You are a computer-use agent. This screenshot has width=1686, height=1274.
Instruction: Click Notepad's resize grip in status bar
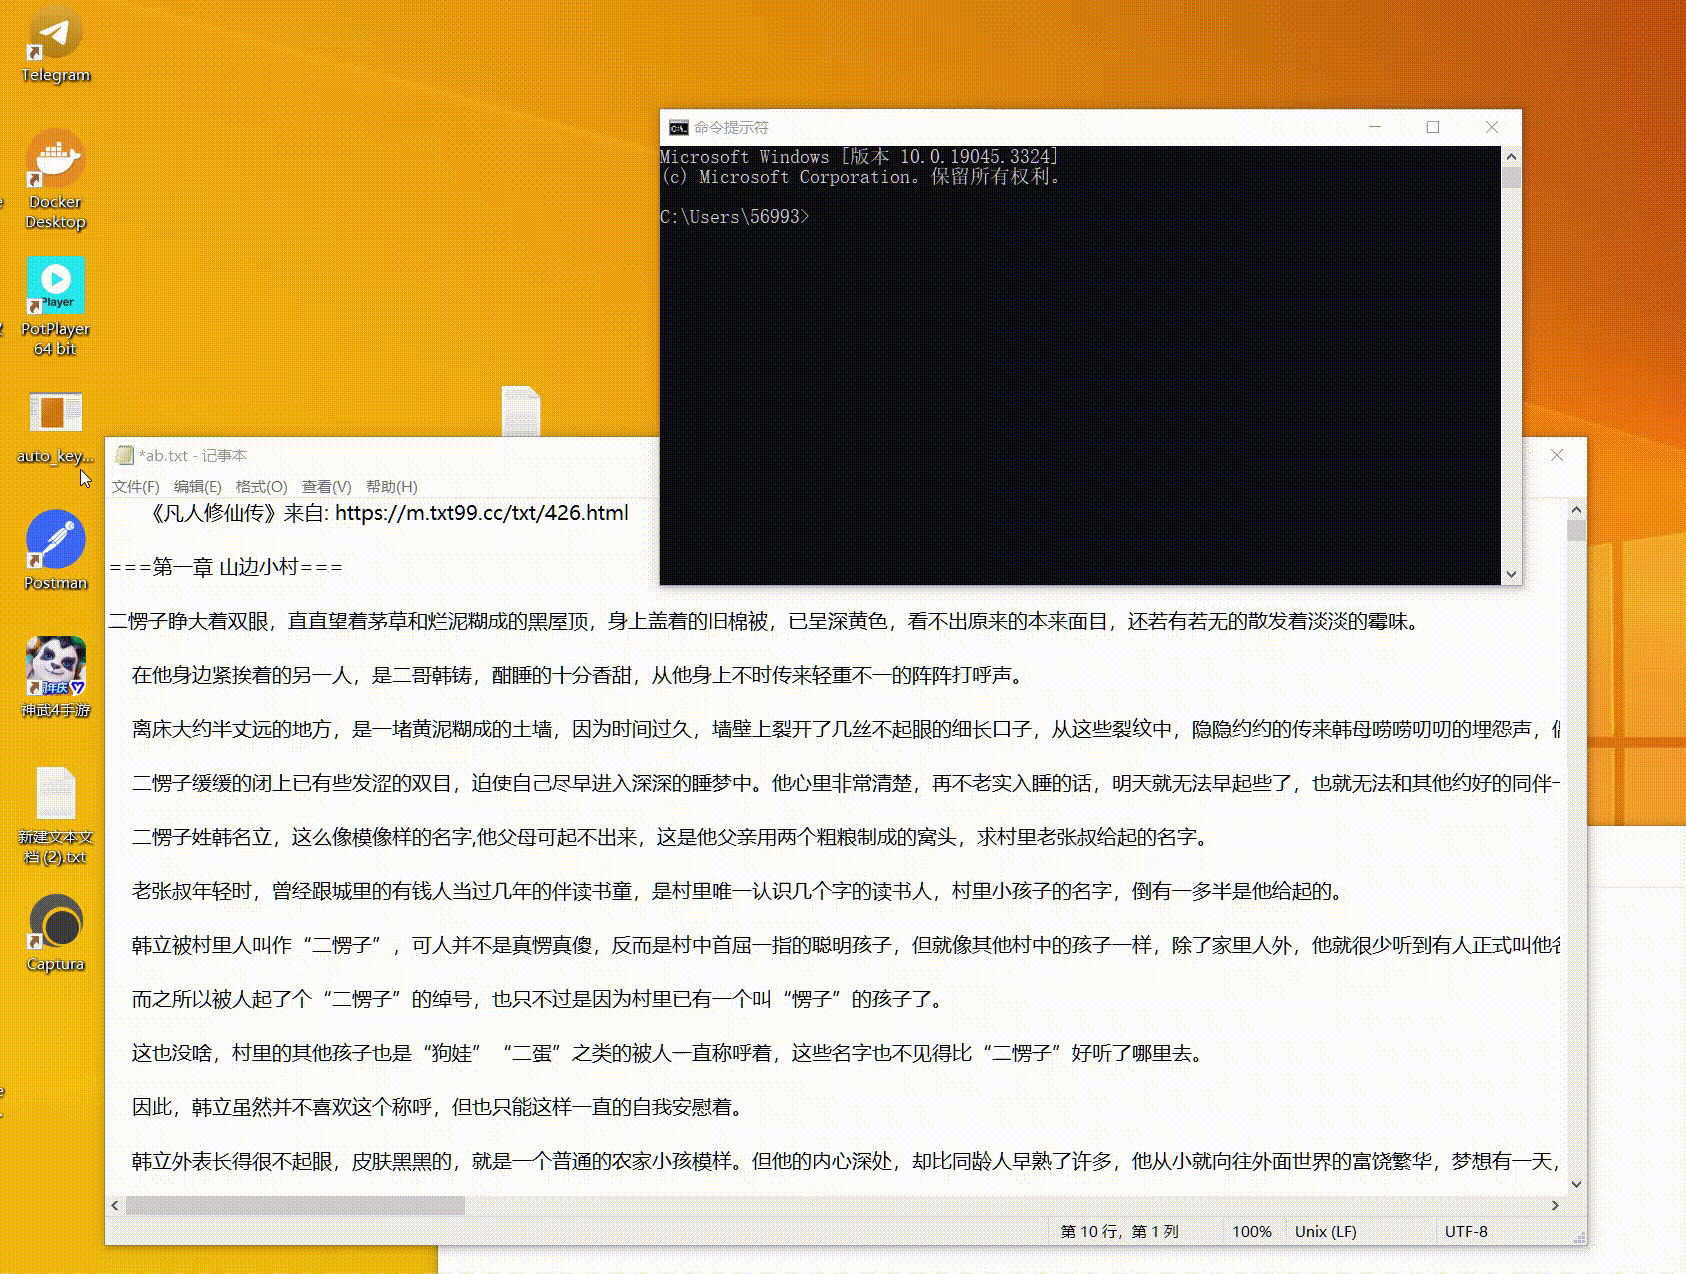point(1579,1238)
